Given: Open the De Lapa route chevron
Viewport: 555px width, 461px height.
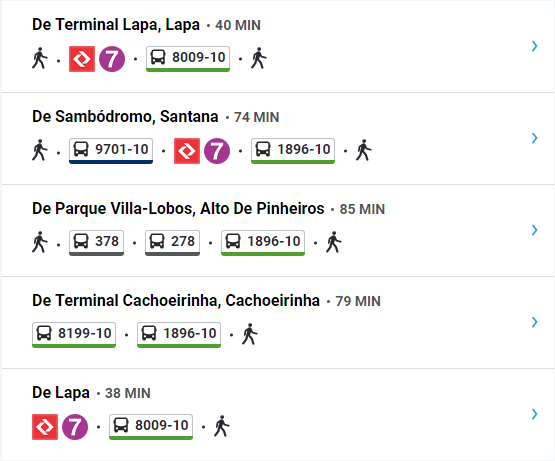Looking at the screenshot, I should click(x=534, y=414).
